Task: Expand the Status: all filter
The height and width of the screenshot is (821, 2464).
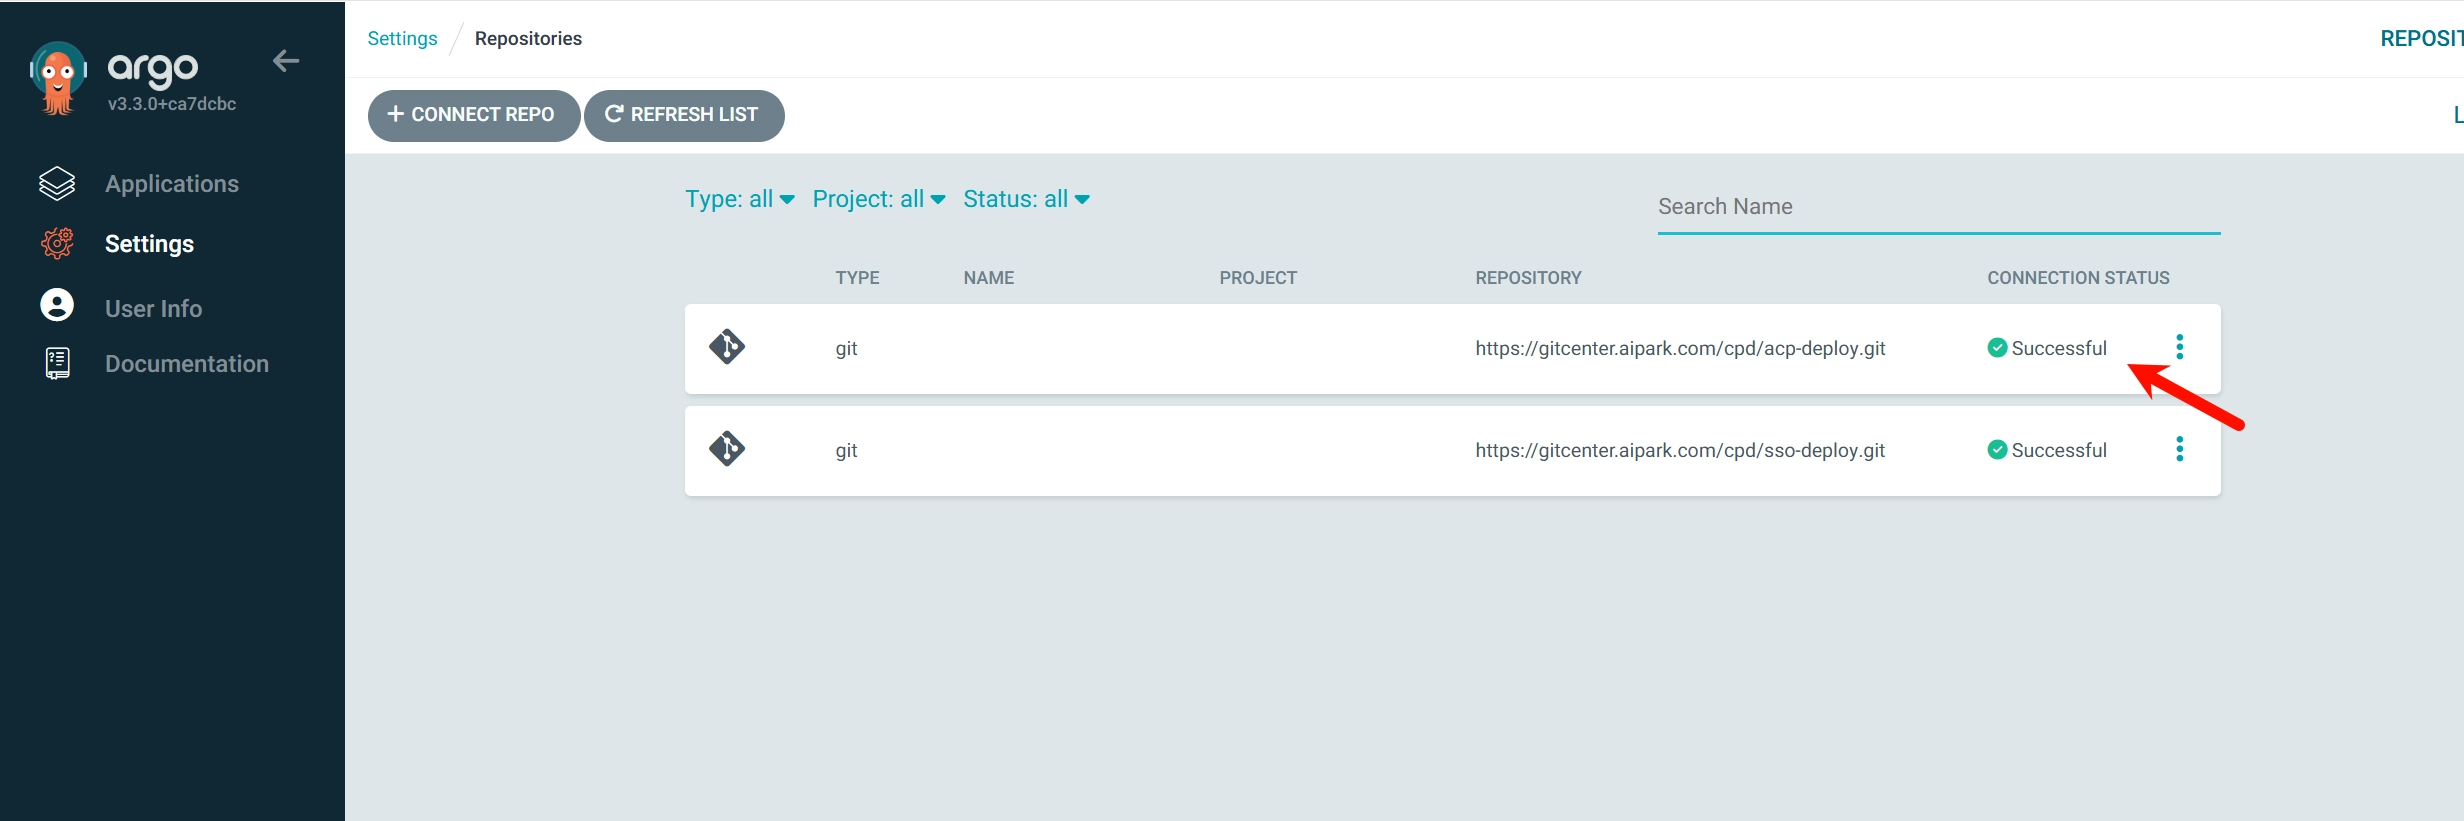Action: [x=1026, y=199]
